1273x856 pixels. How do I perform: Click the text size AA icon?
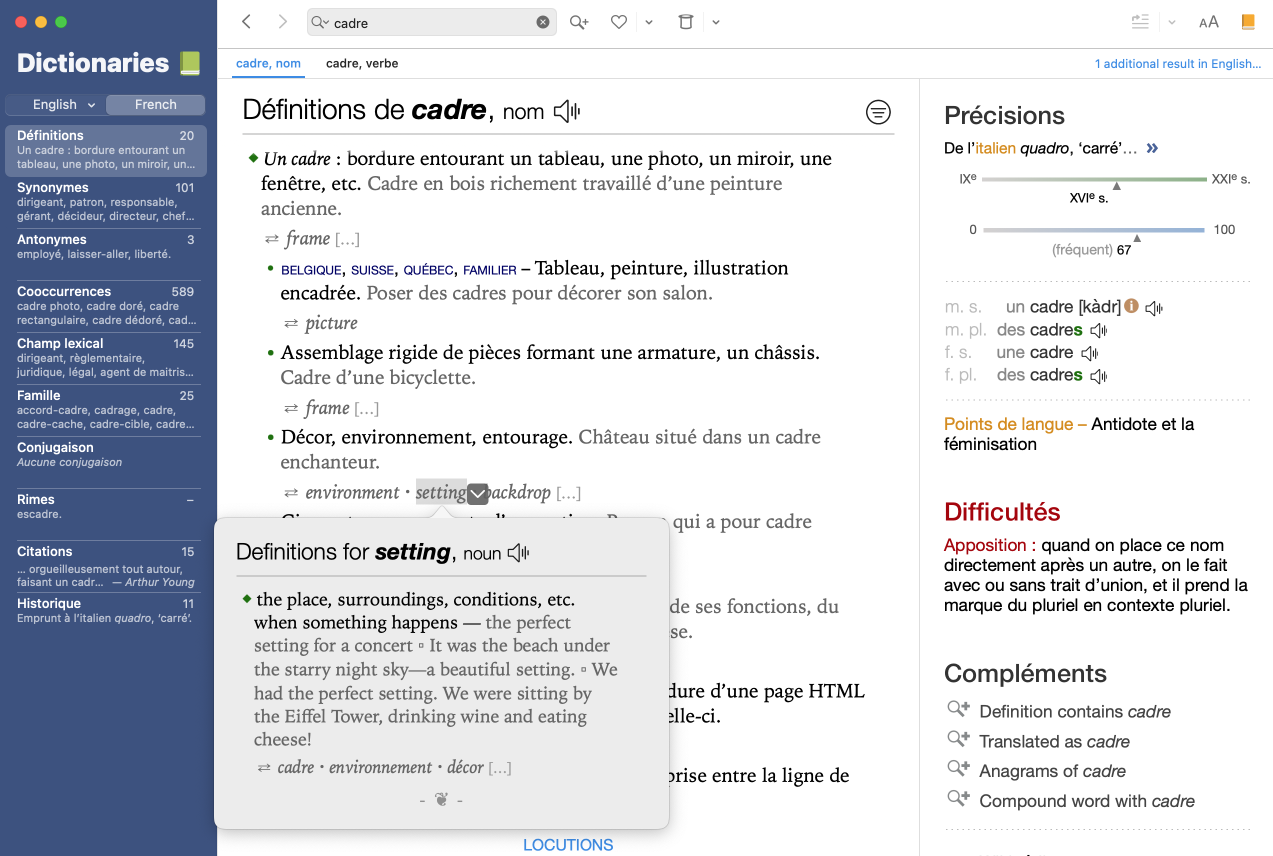click(x=1208, y=22)
